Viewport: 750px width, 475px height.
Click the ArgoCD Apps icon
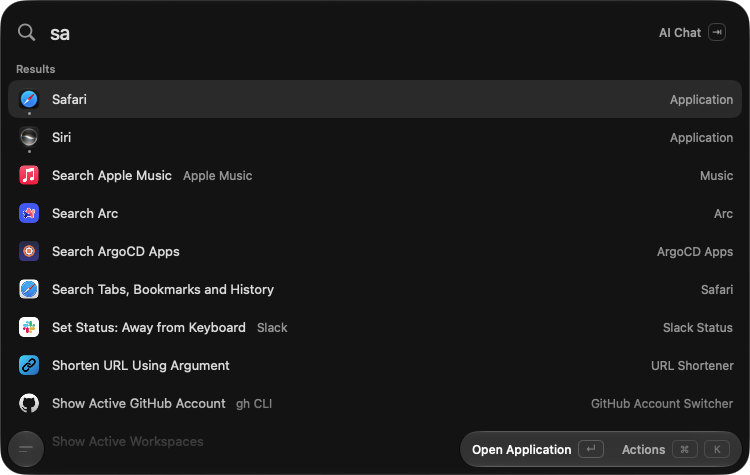[x=29, y=251]
